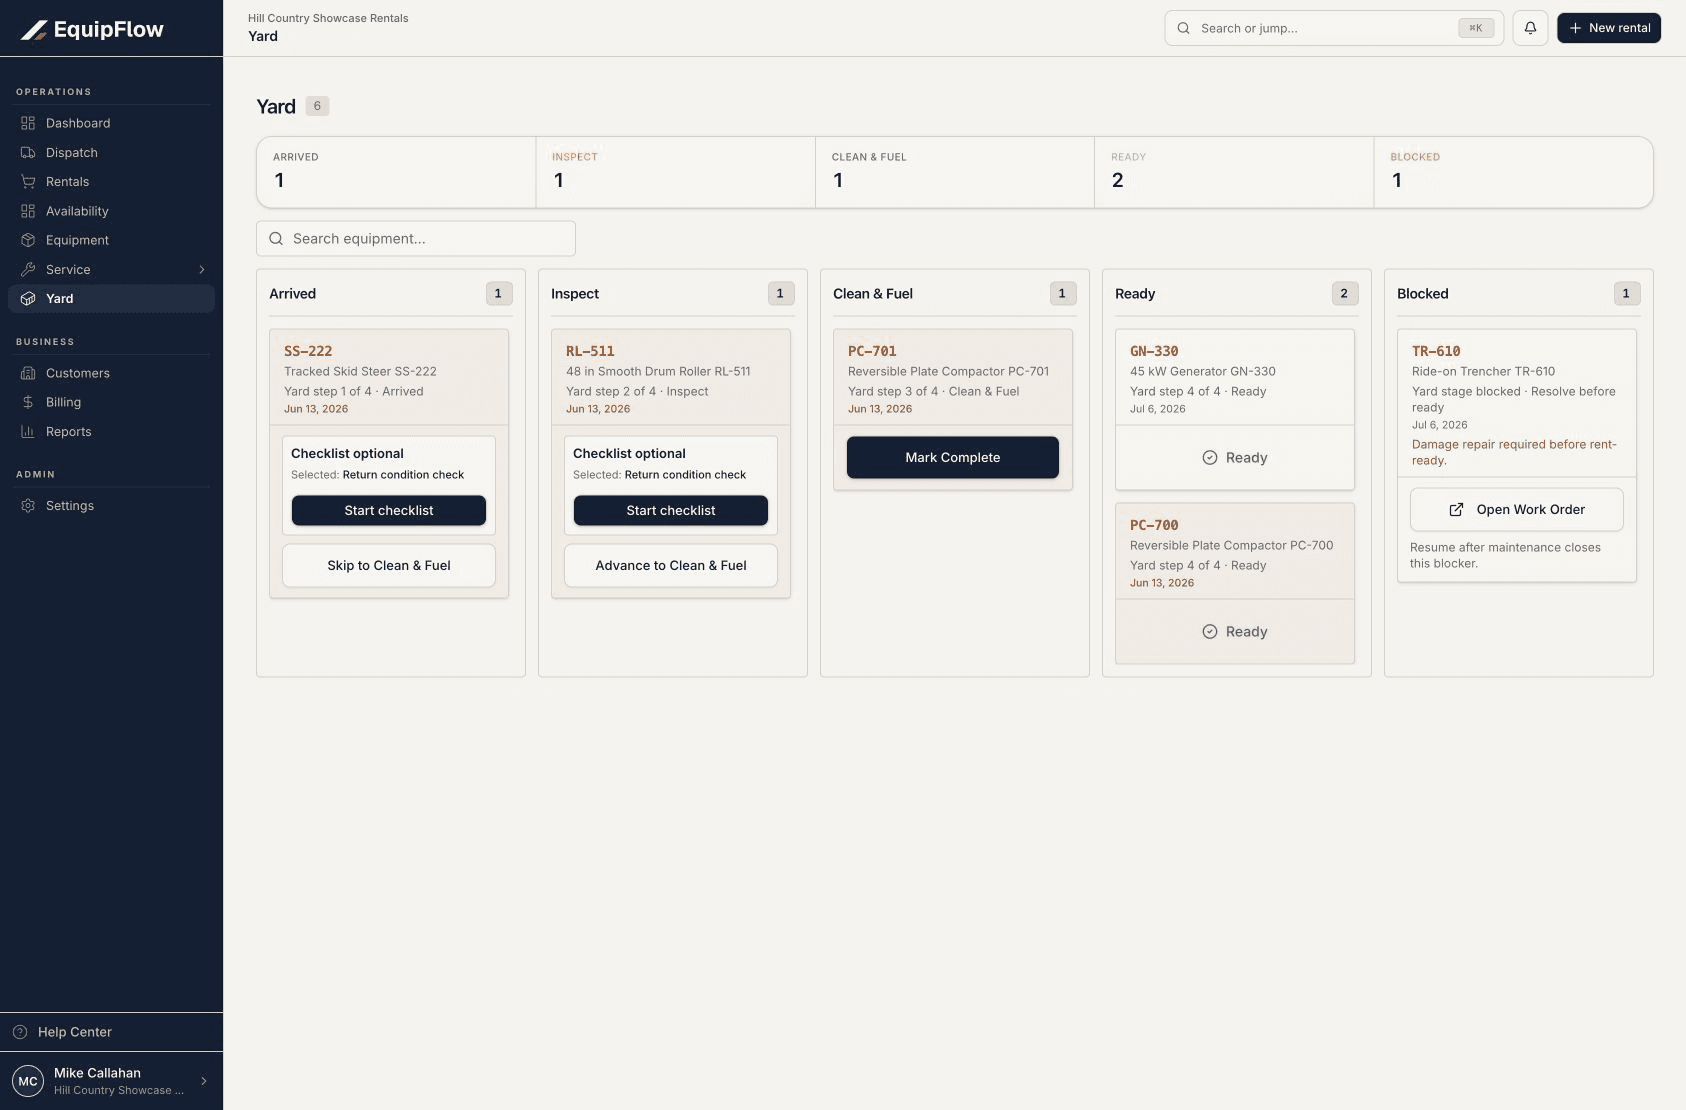Image resolution: width=1686 pixels, height=1110 pixels.
Task: Select the Ready summary tile
Action: 1234,172
